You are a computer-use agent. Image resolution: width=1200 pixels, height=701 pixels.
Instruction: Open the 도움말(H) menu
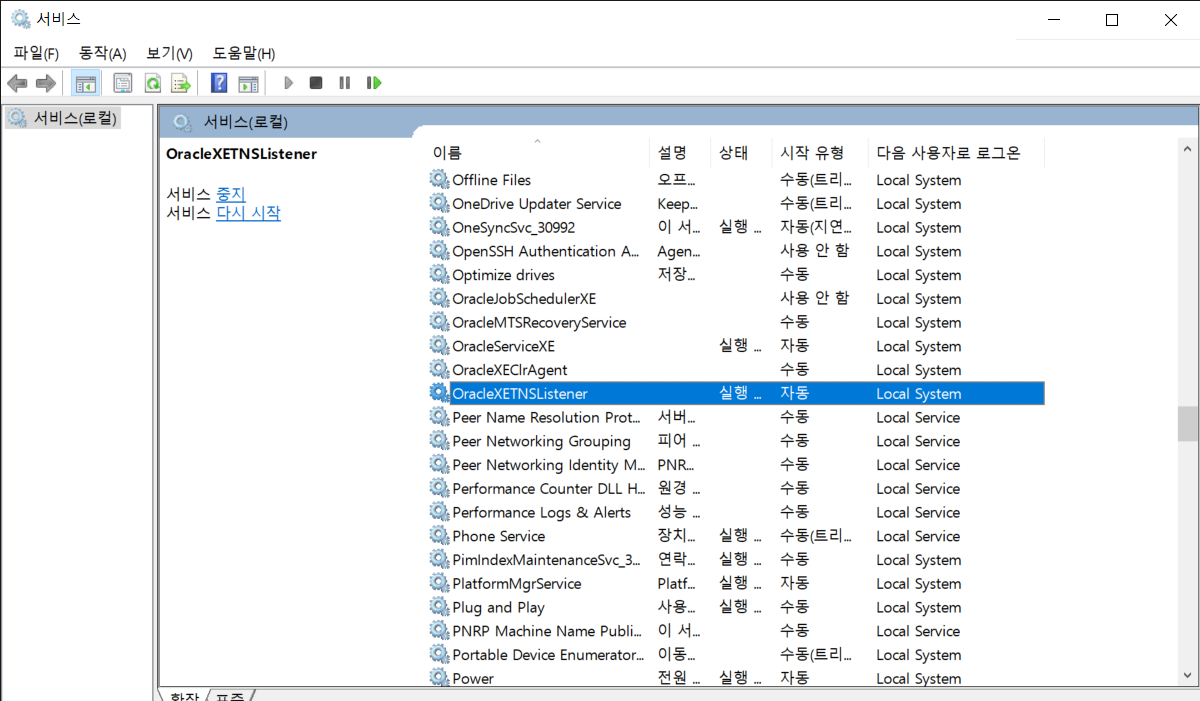(244, 53)
